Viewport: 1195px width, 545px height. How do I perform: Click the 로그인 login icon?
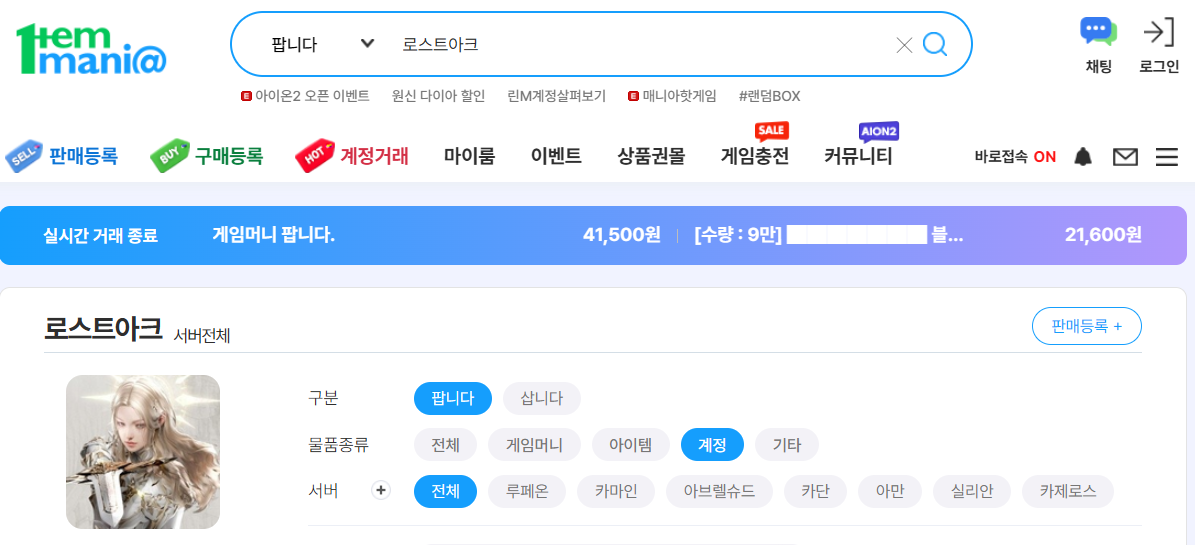[x=1159, y=46]
